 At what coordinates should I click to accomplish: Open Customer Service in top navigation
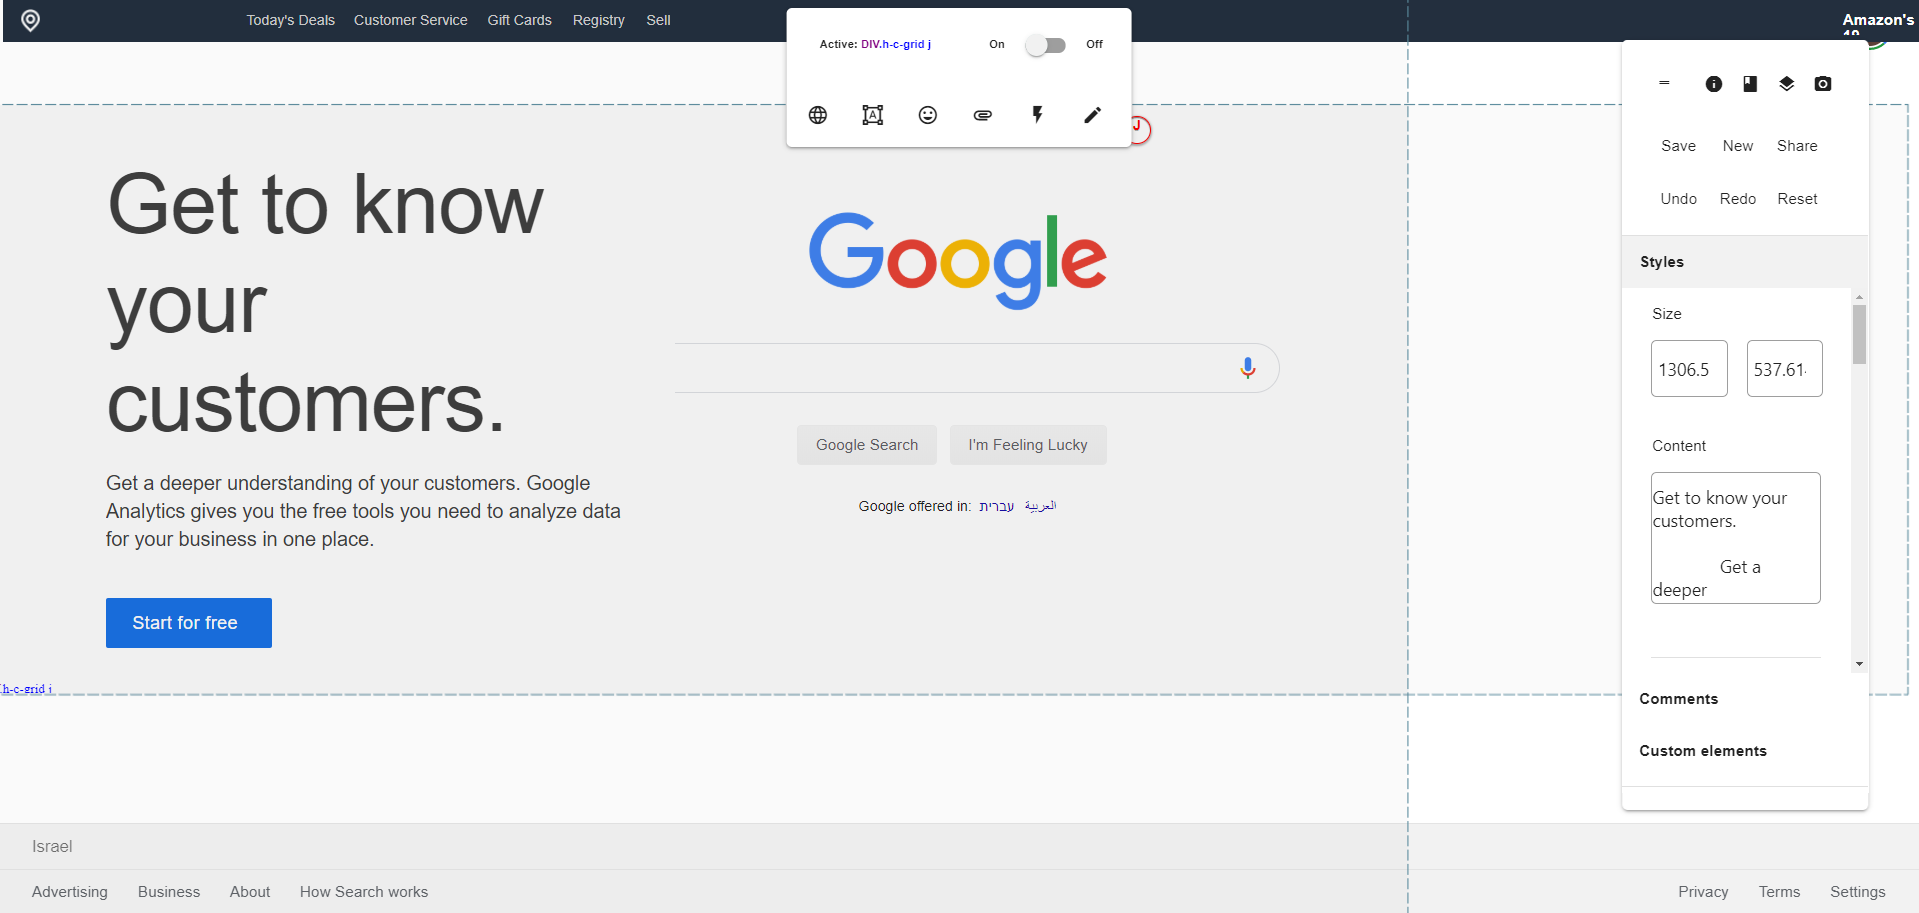(411, 20)
